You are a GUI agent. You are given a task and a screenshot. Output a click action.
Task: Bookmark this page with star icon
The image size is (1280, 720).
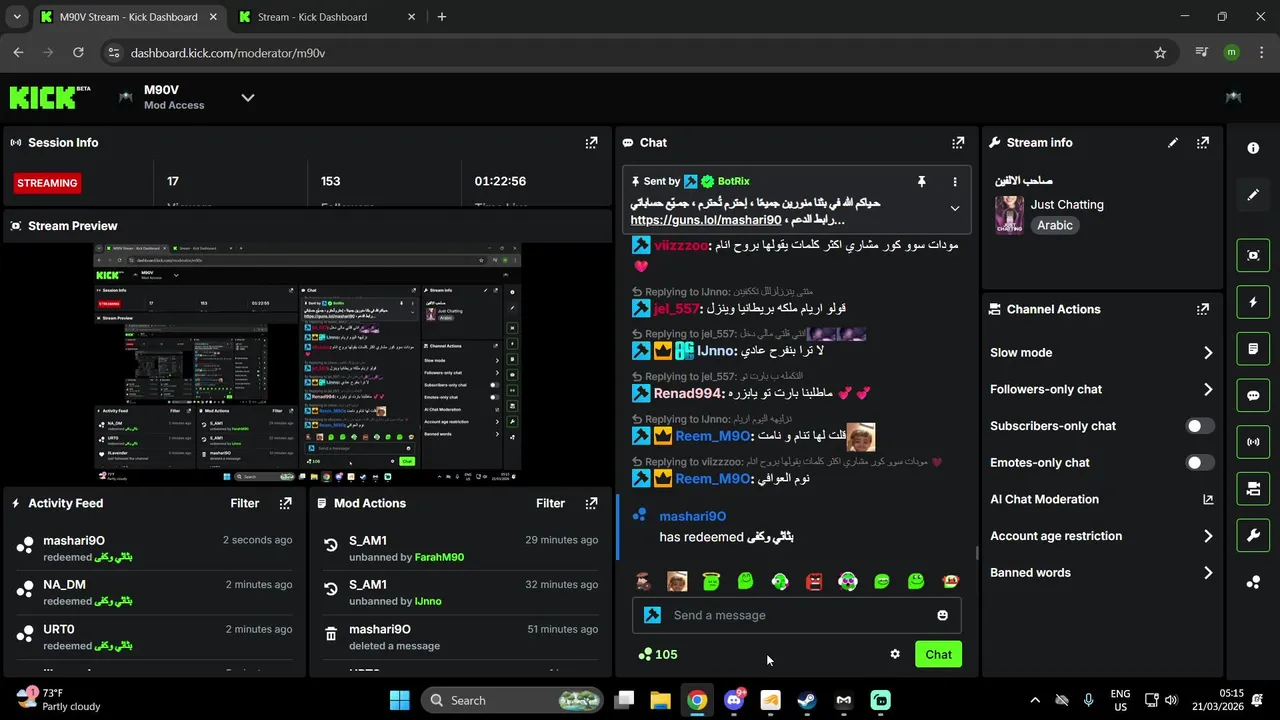click(x=1160, y=53)
